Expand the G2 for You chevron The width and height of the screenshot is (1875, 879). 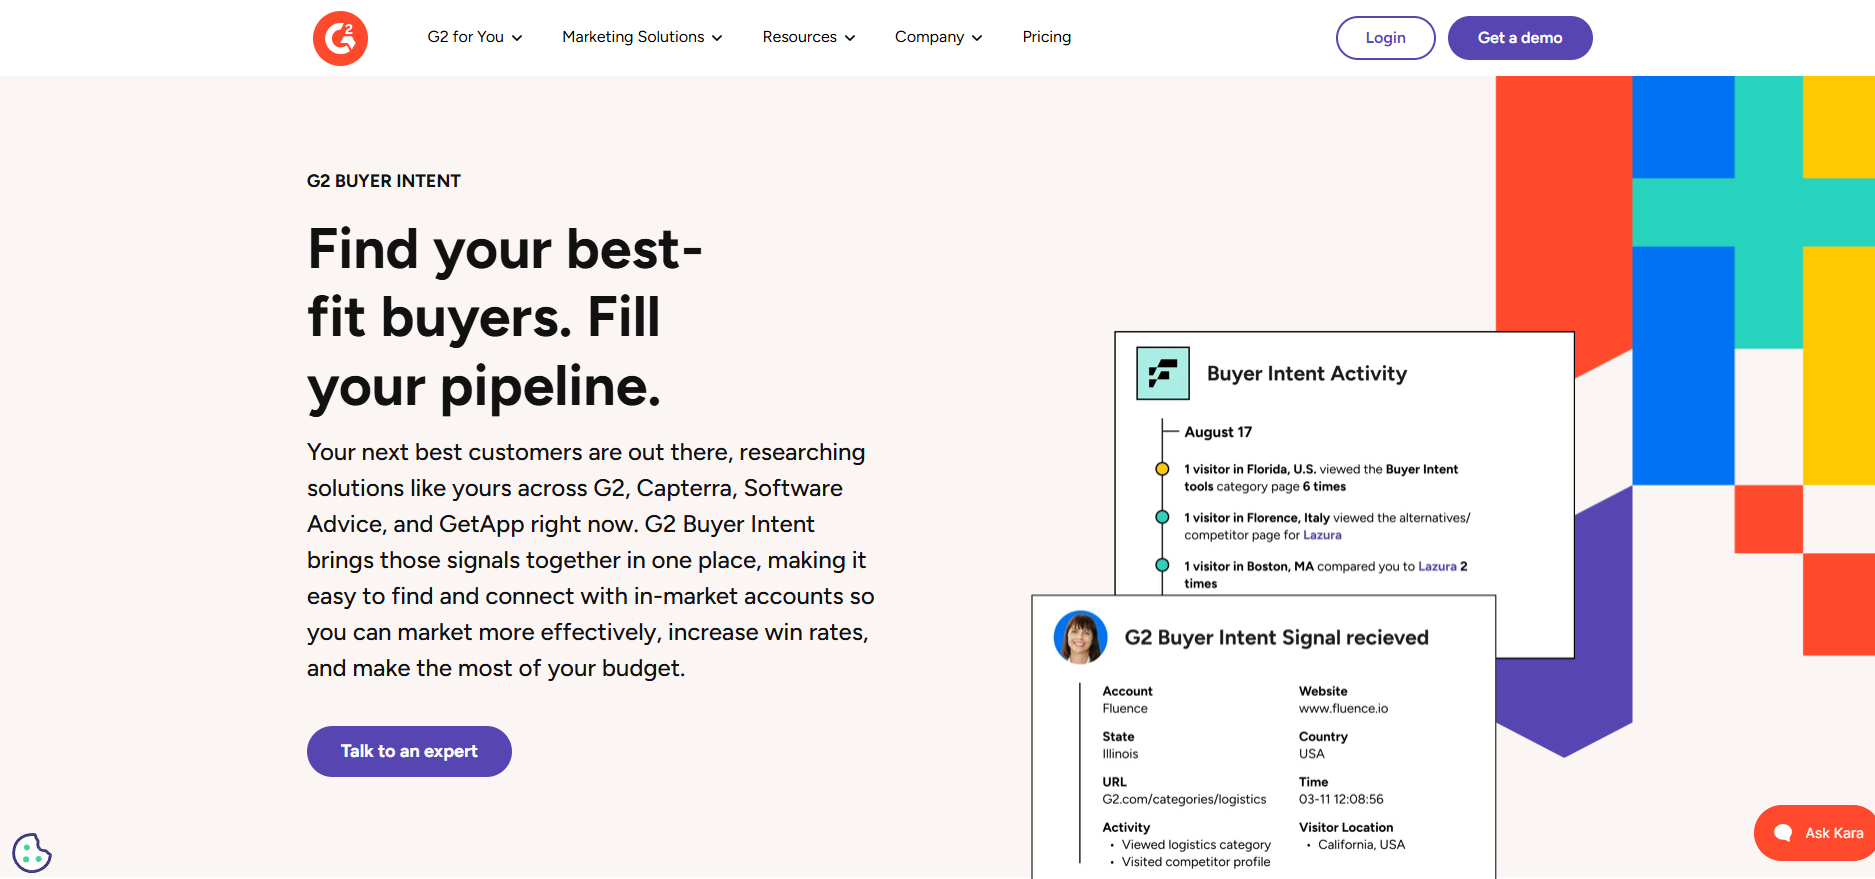pos(517,38)
